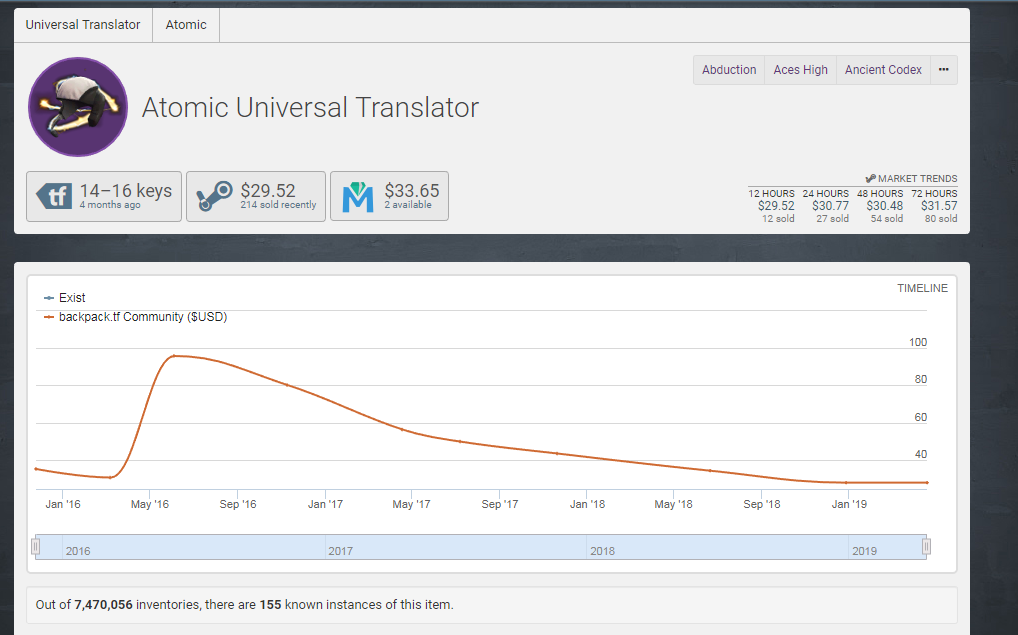The height and width of the screenshot is (635, 1018).
Task: Grab the right range slider handle
Action: 926,547
